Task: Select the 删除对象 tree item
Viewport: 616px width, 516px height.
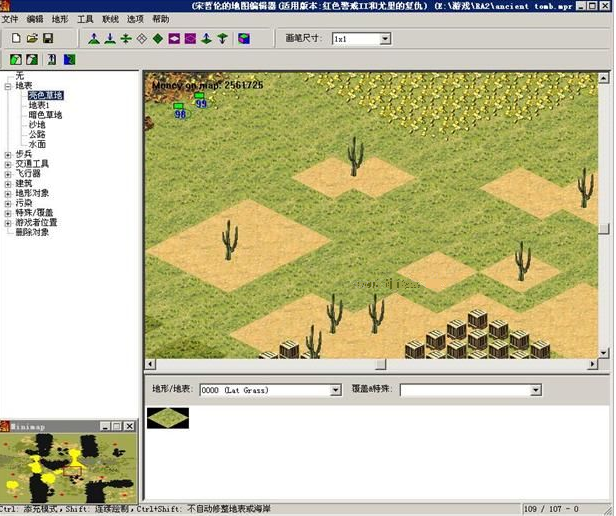Action: point(32,233)
